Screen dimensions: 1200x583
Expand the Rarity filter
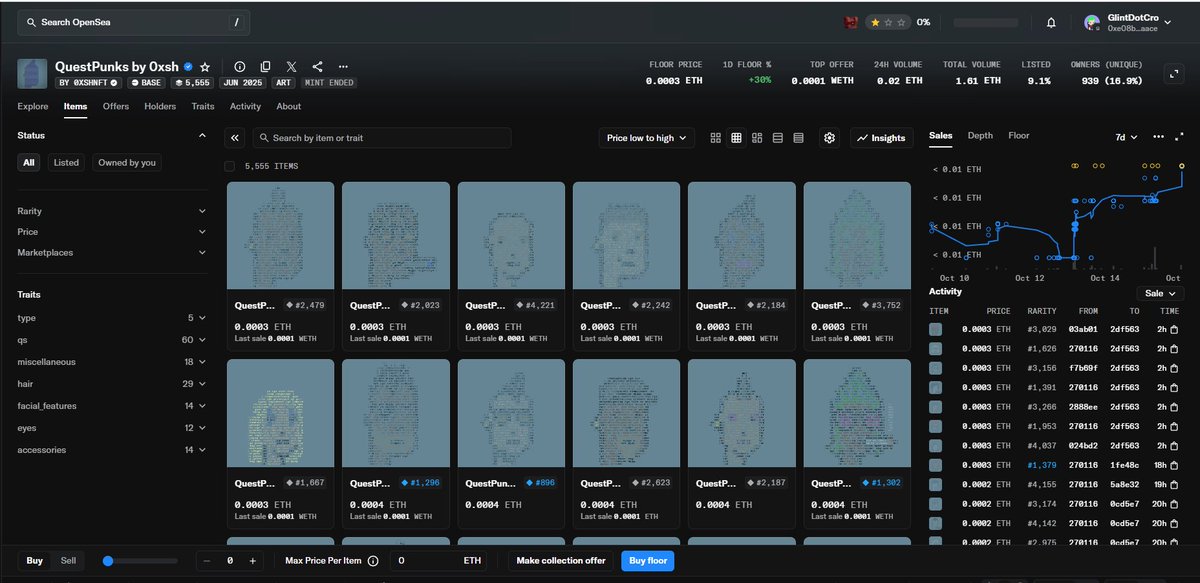click(112, 211)
